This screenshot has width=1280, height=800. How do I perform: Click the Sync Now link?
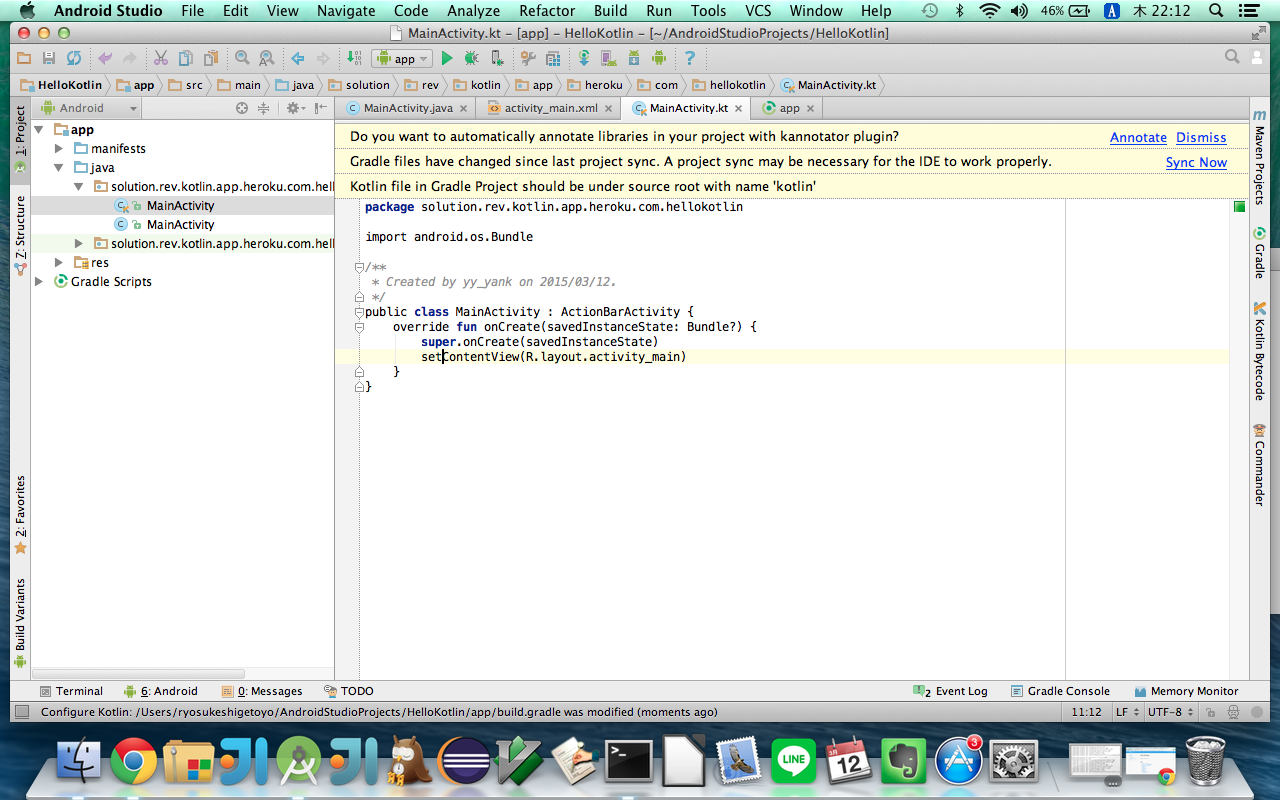[1196, 162]
